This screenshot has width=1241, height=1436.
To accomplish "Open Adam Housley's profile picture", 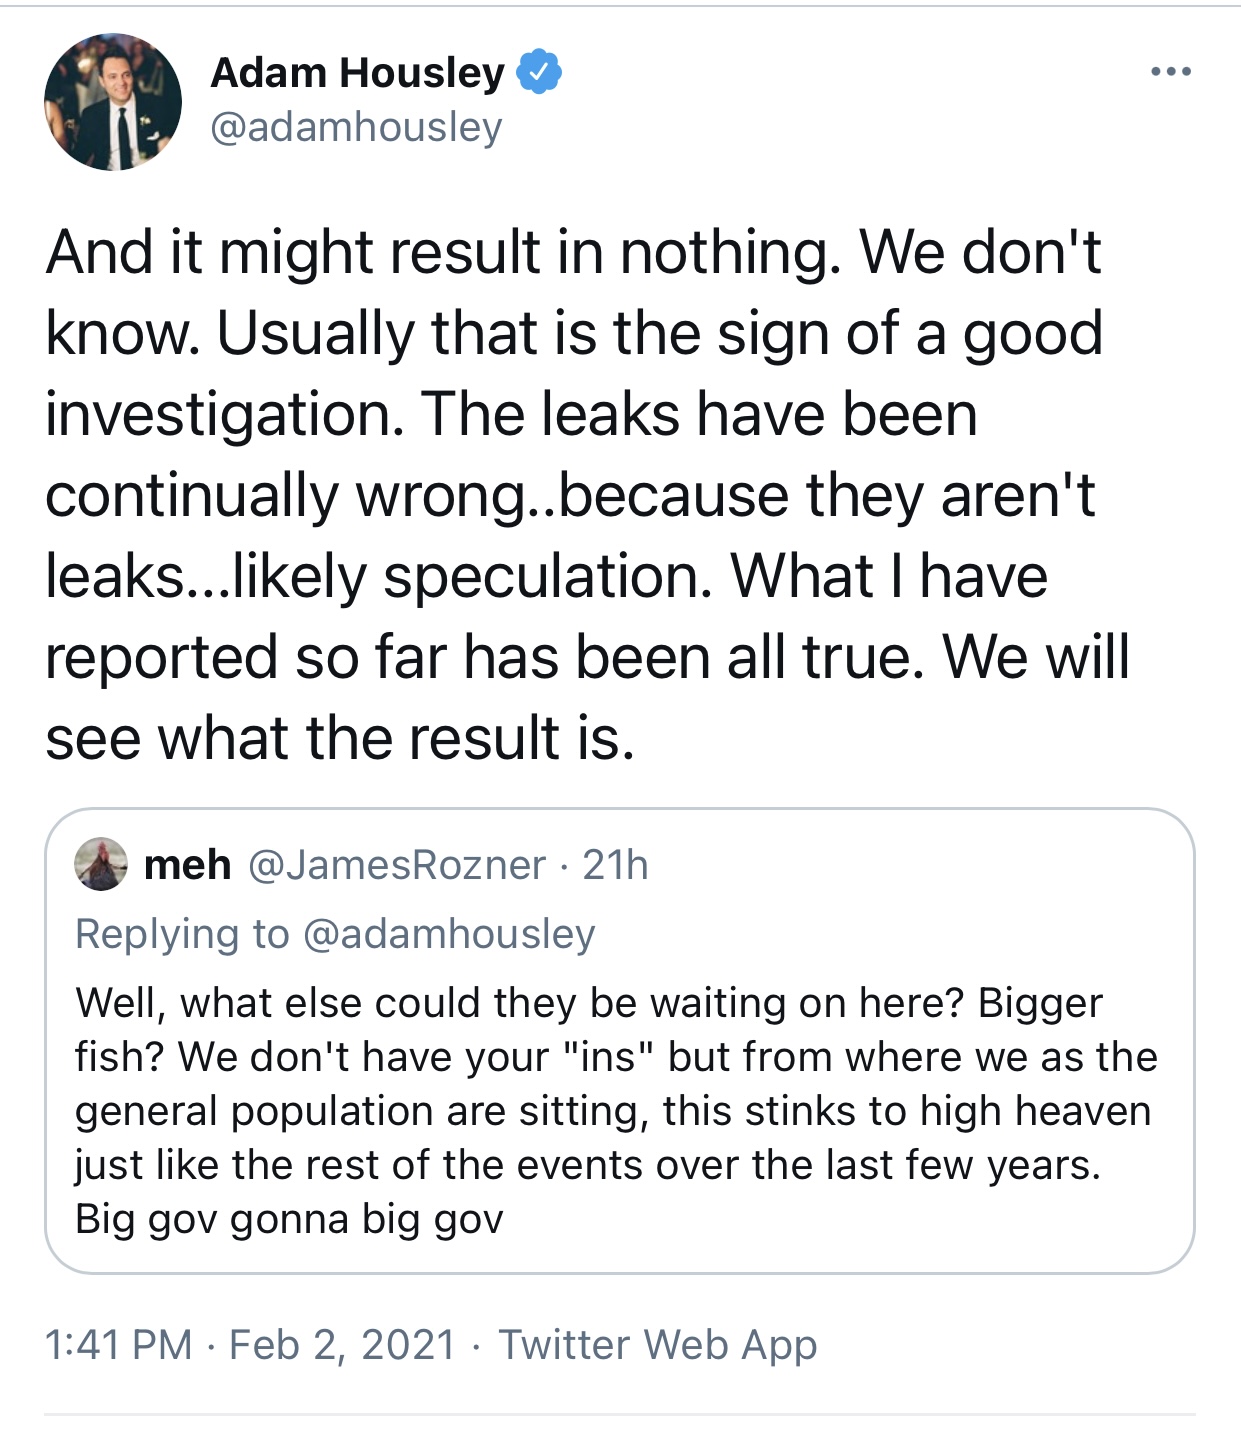I will pos(113,102).
